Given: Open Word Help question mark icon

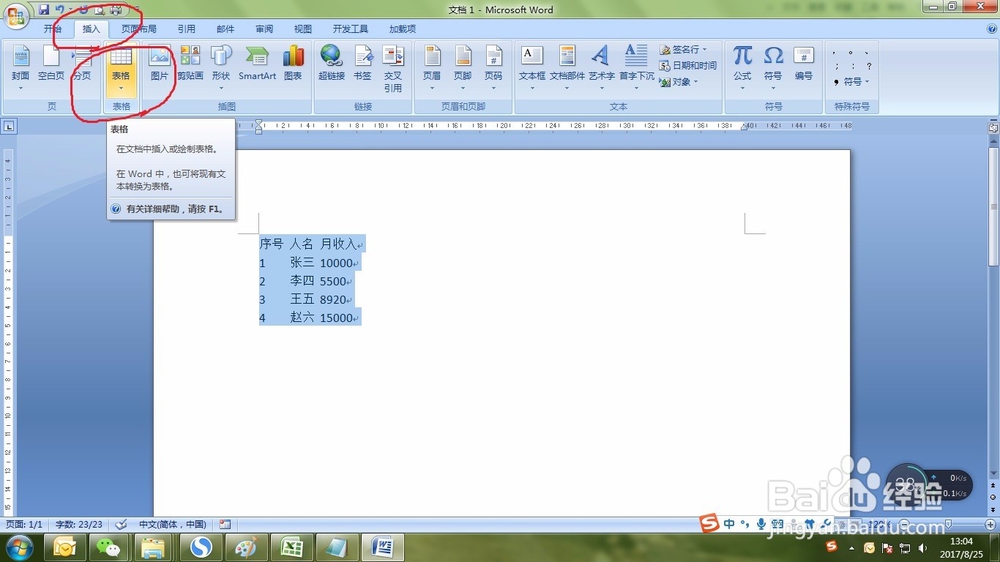Looking at the screenshot, I should click(x=992, y=29).
